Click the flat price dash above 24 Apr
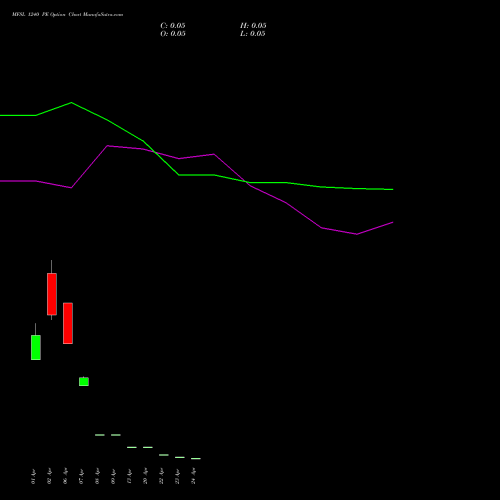500x500 pixels. (x=196, y=459)
